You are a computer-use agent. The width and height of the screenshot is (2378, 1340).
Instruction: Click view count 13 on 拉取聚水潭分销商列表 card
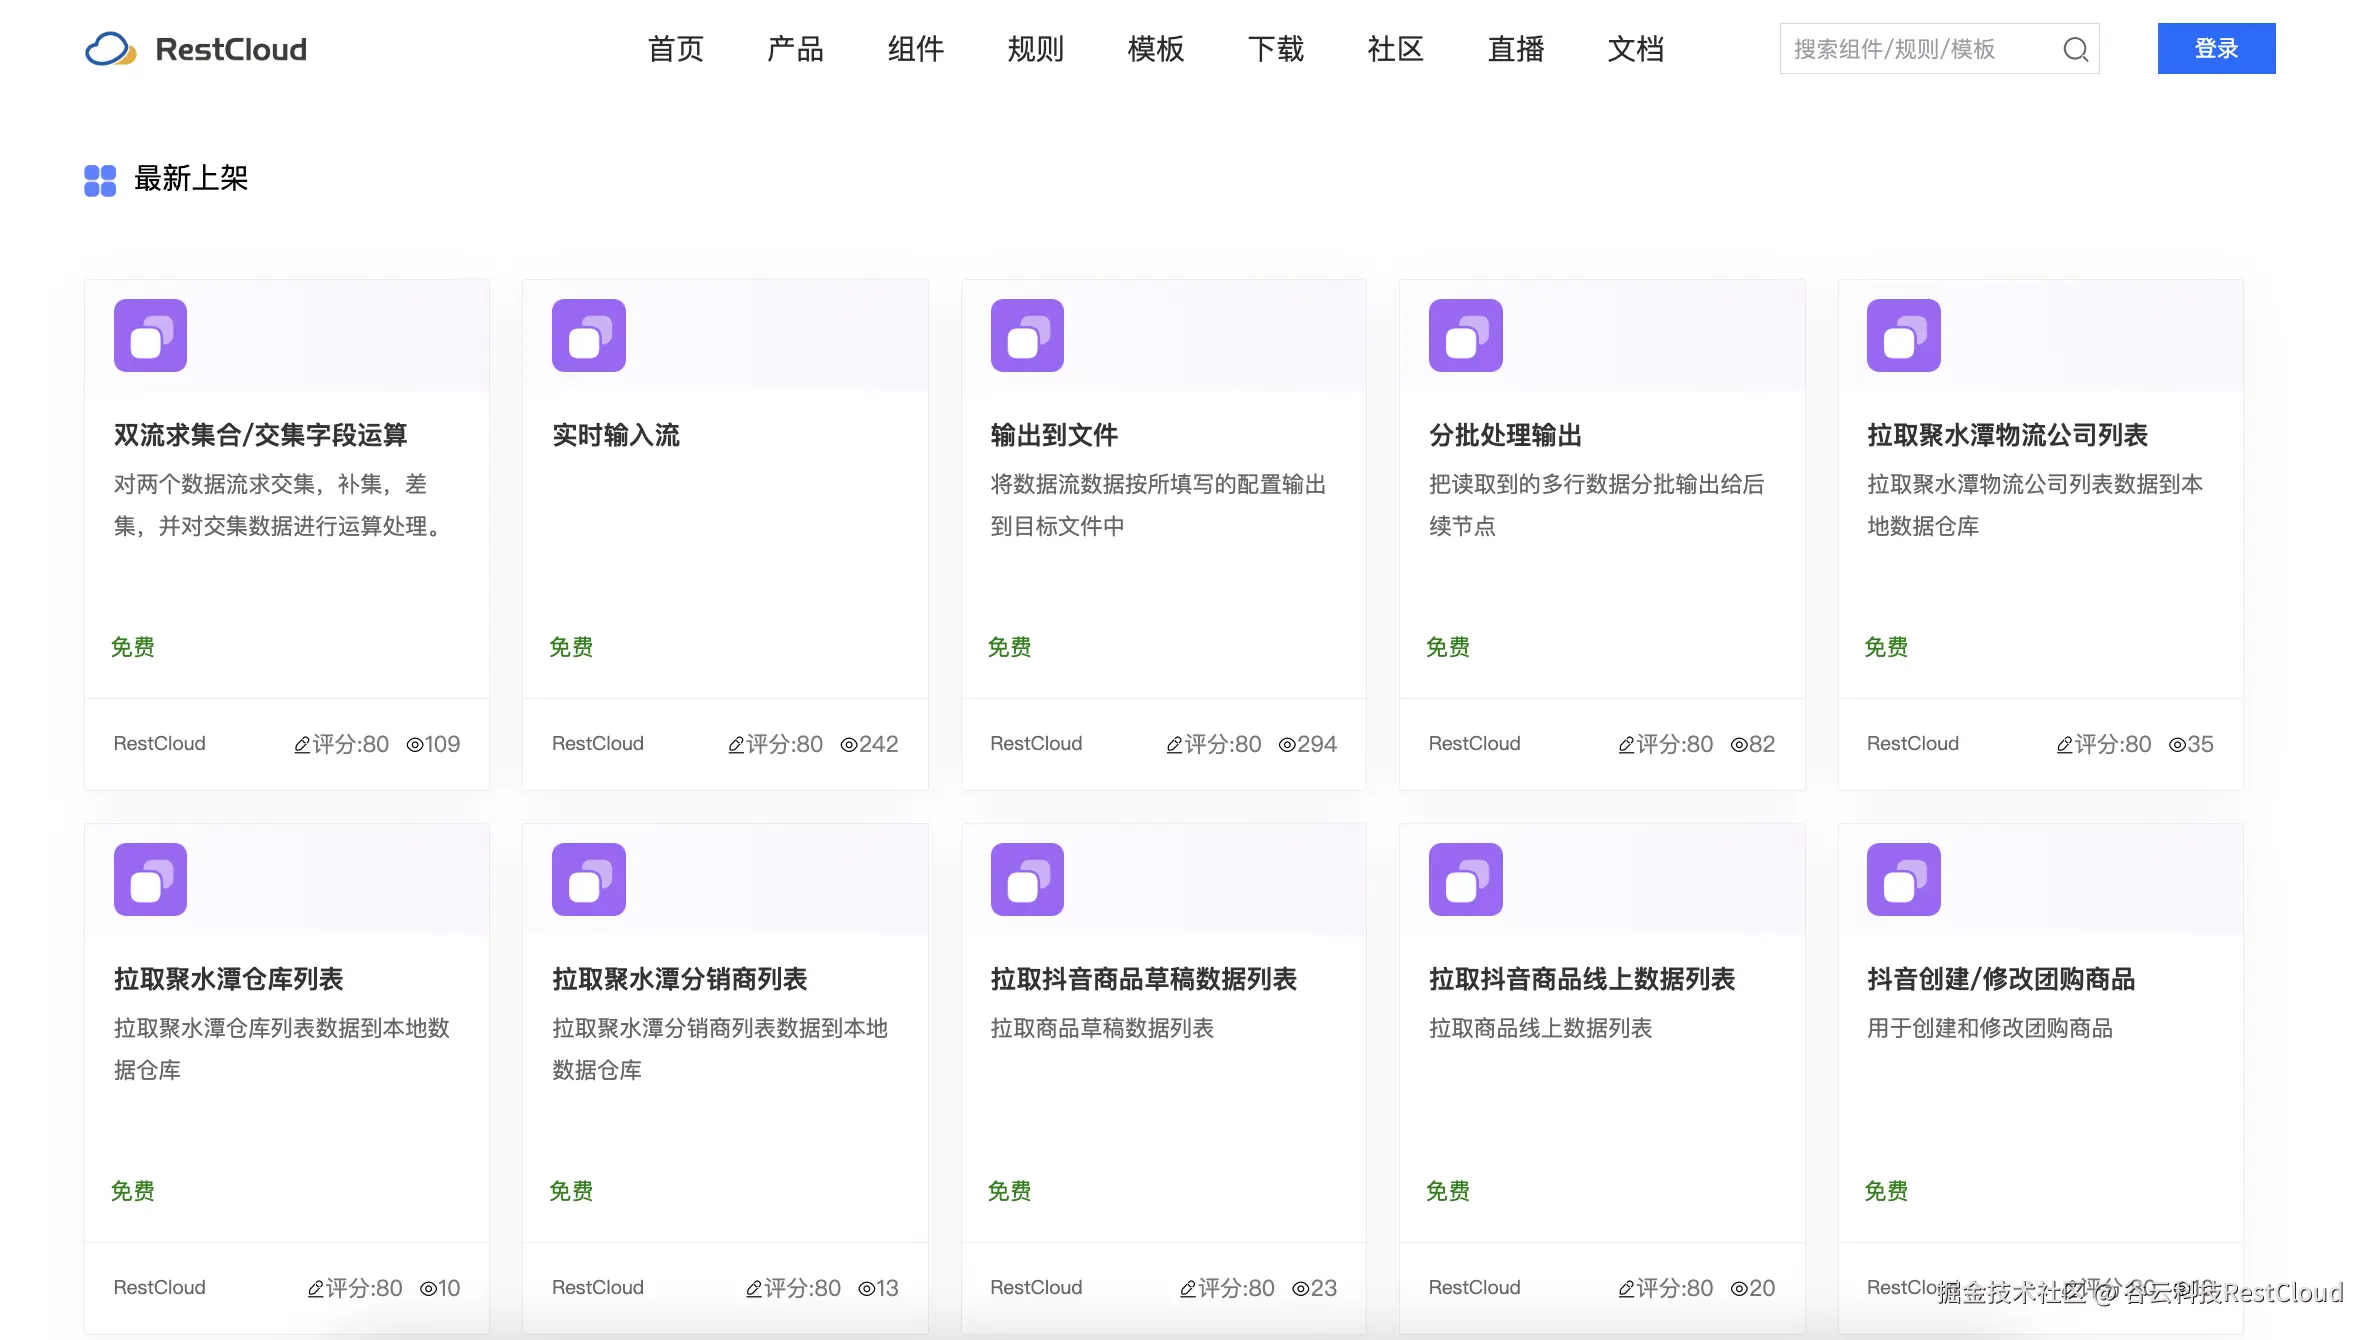tap(888, 1289)
